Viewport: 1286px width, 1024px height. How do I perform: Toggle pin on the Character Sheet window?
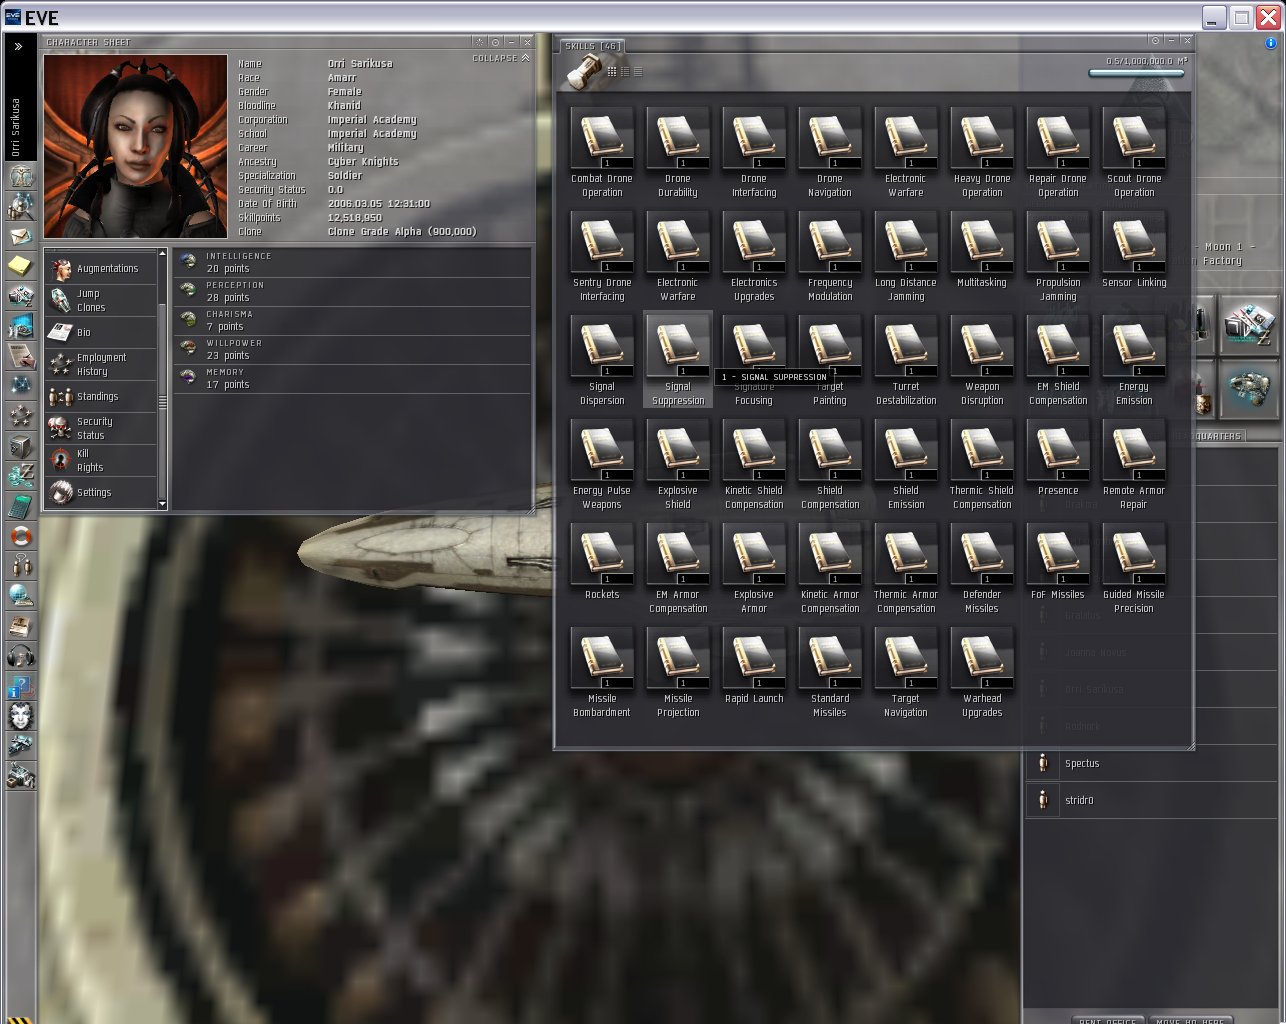[495, 42]
